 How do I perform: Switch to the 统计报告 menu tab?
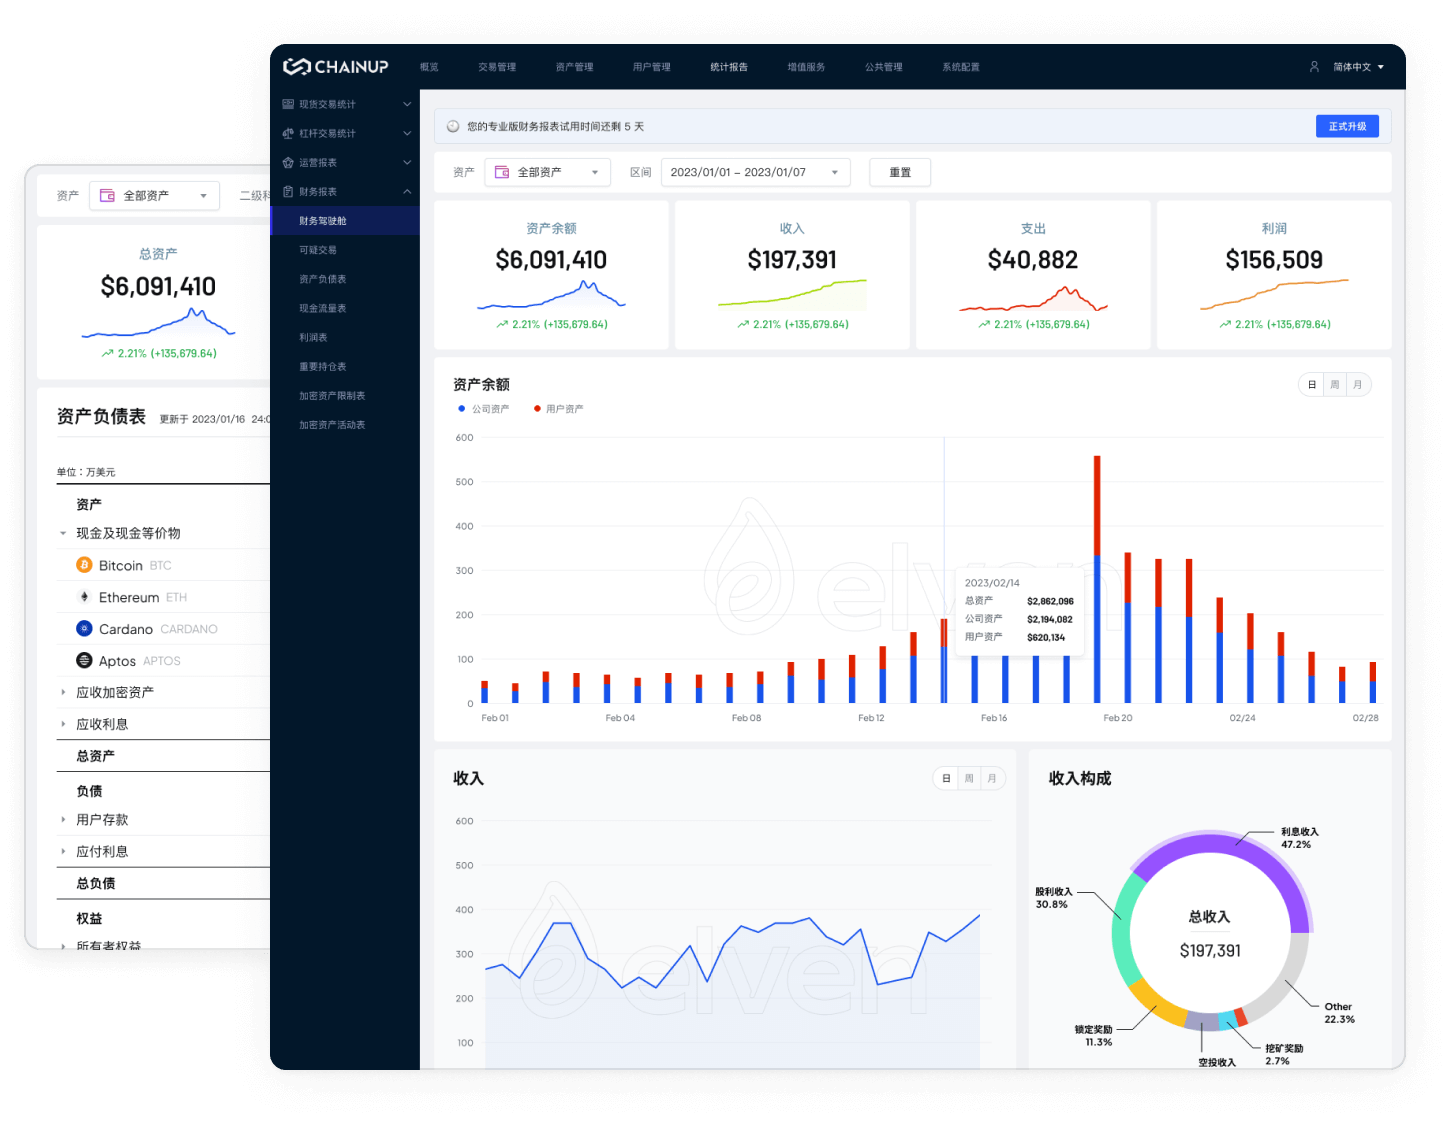pos(729,67)
